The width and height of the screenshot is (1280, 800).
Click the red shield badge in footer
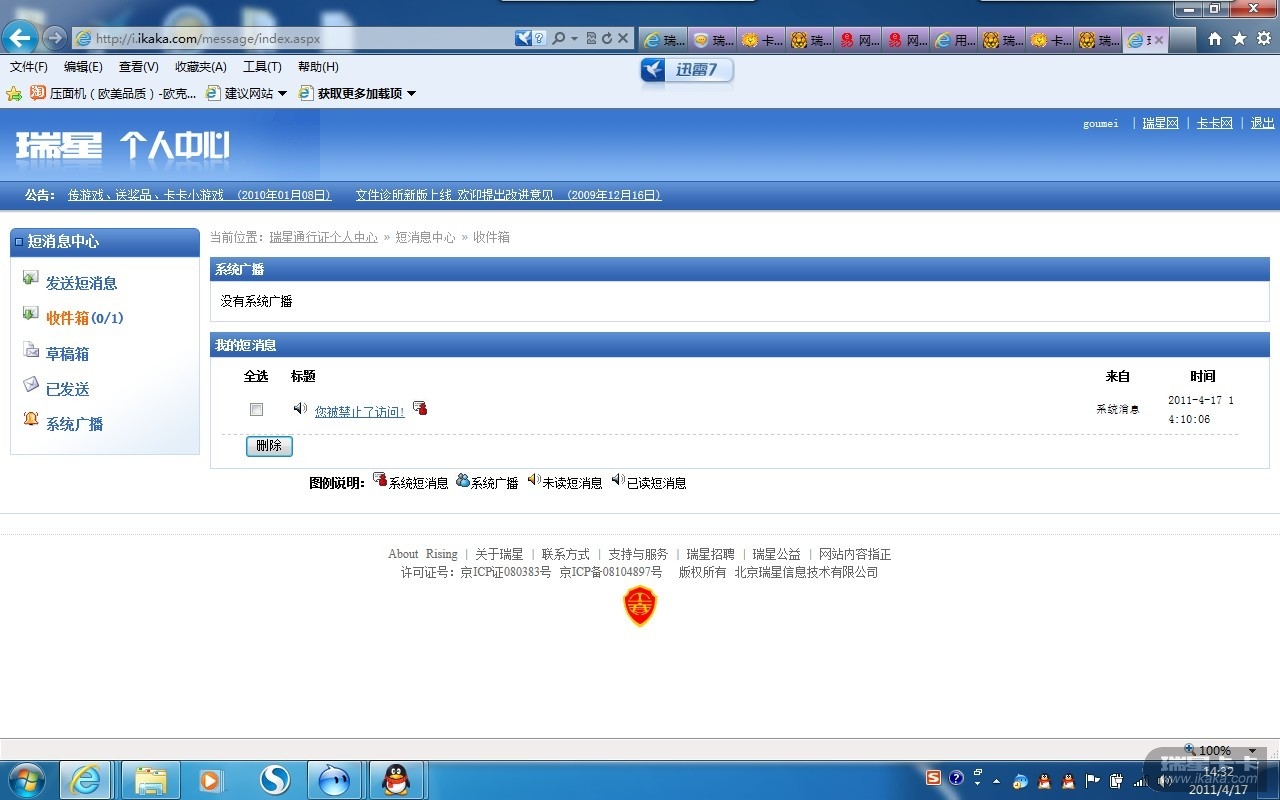pyautogui.click(x=640, y=606)
